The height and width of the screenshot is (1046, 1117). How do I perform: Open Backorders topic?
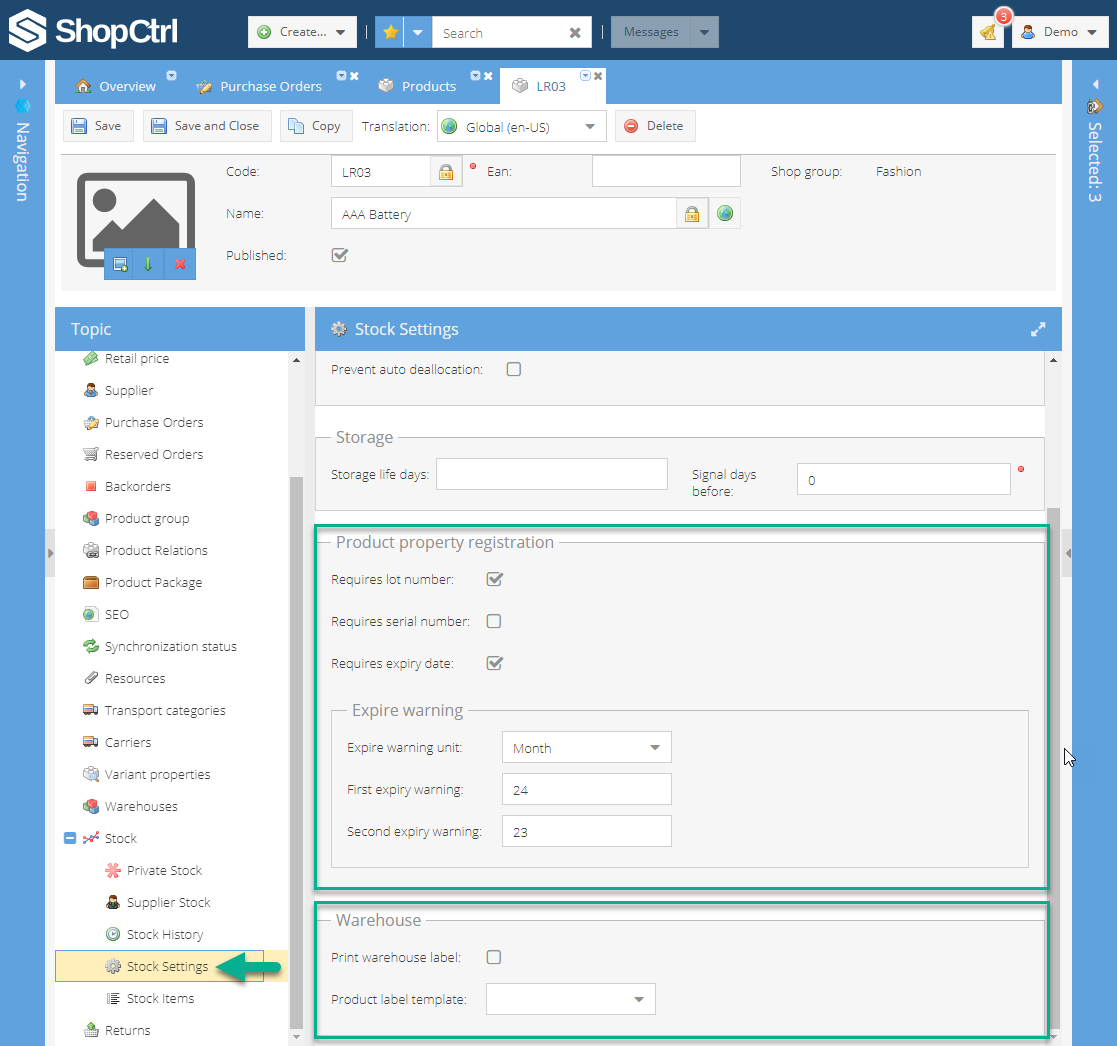pyautogui.click(x=137, y=487)
